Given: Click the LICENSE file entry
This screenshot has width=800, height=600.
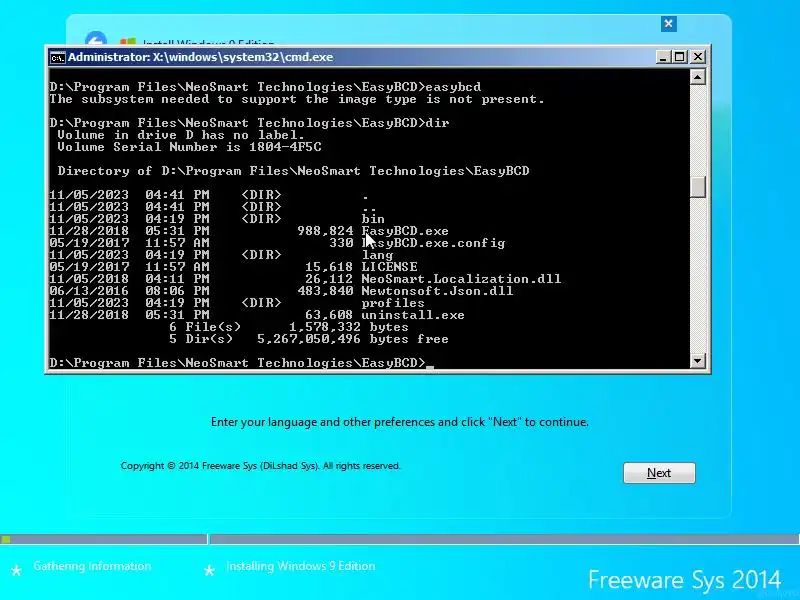Looking at the screenshot, I should (389, 267).
